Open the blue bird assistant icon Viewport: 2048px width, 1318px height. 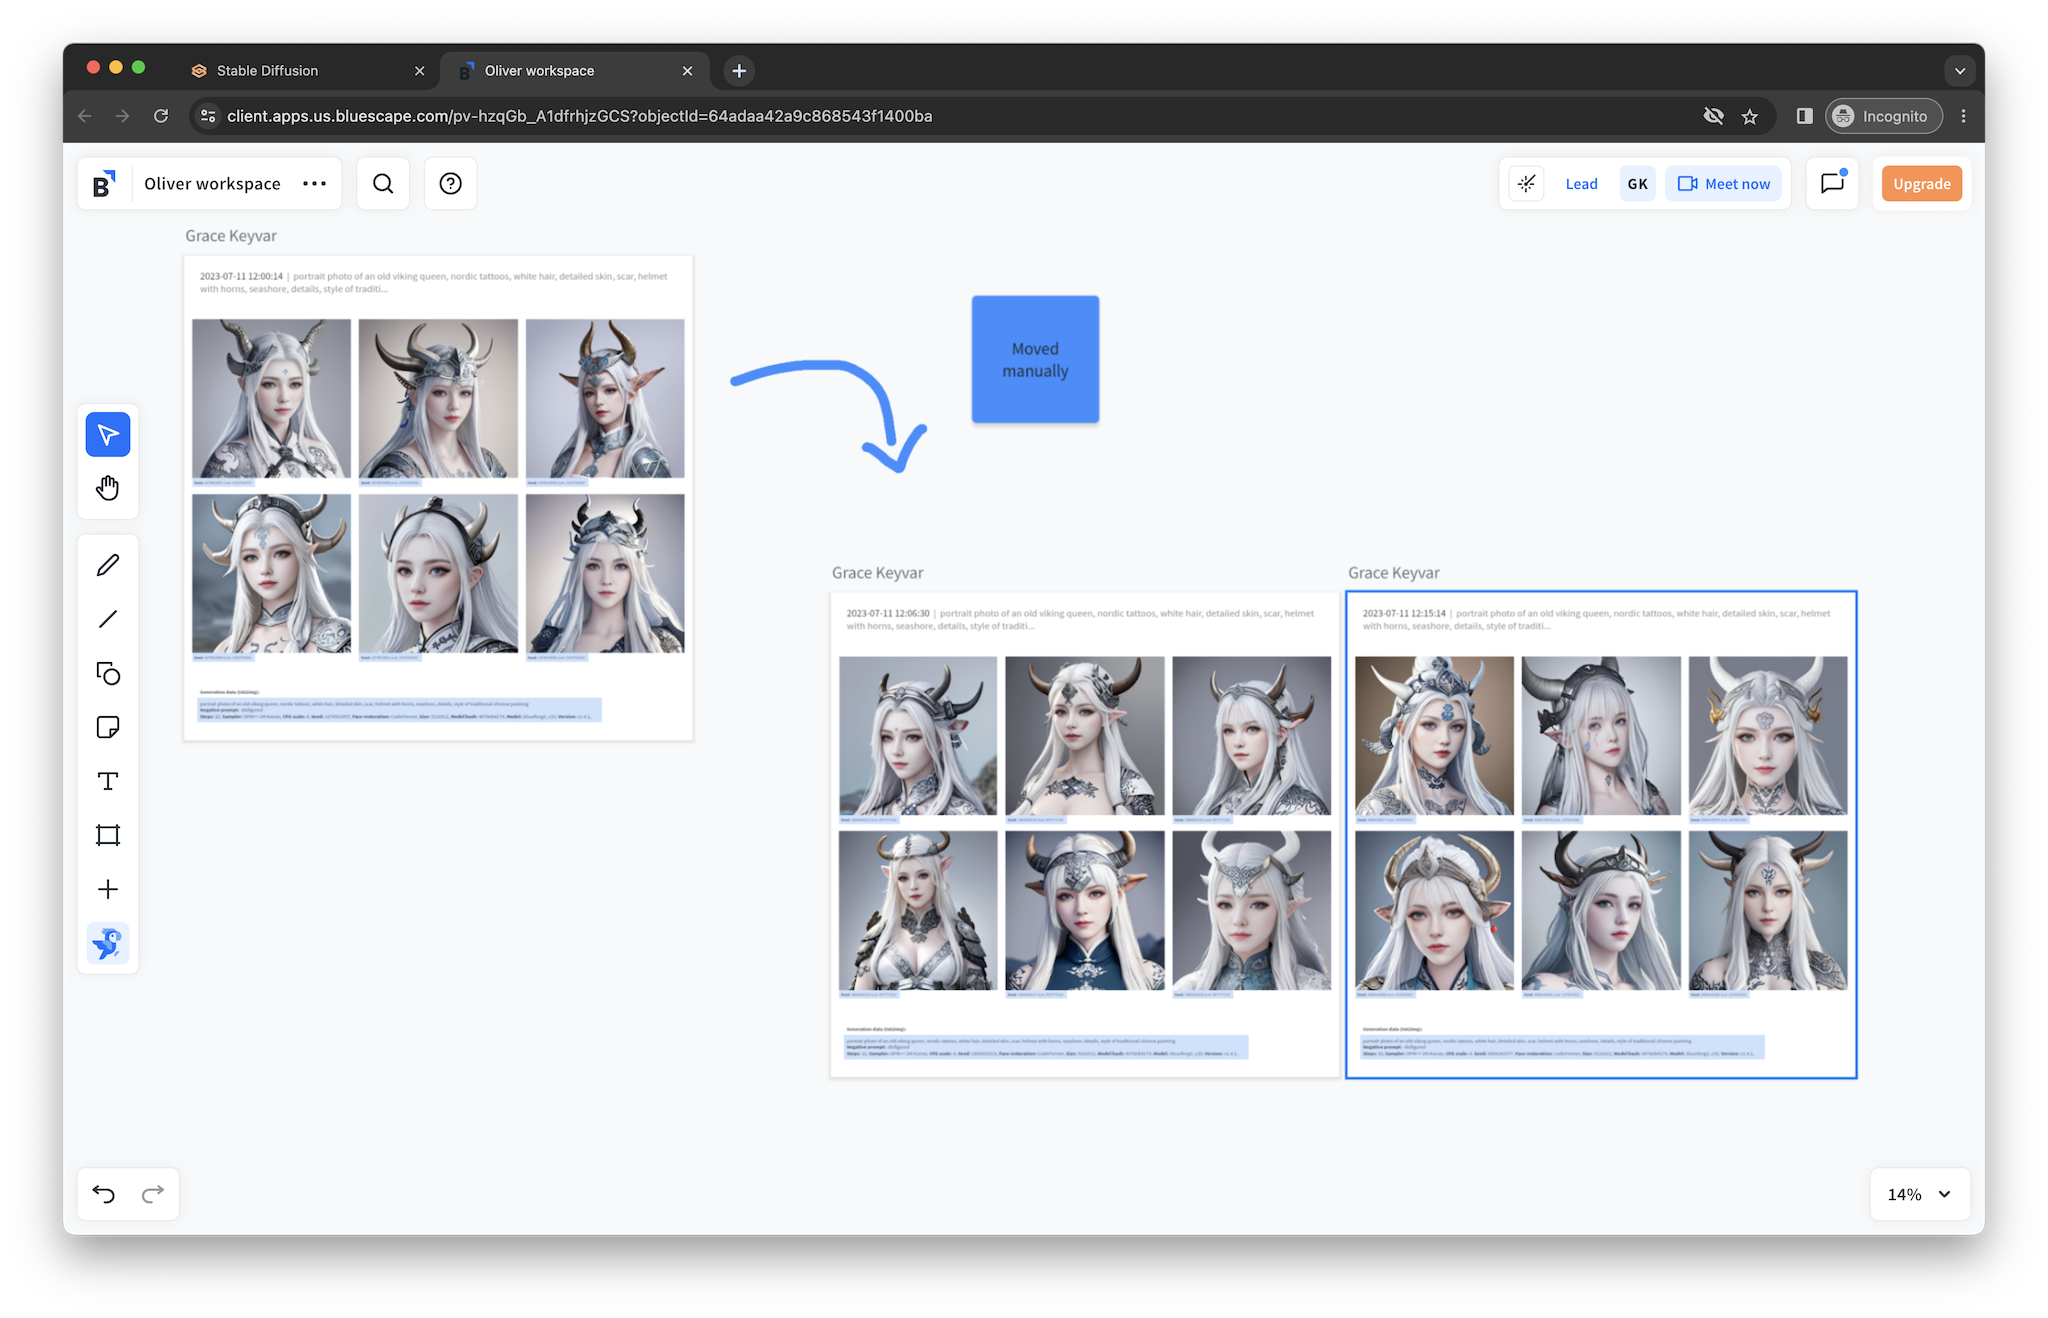(108, 943)
